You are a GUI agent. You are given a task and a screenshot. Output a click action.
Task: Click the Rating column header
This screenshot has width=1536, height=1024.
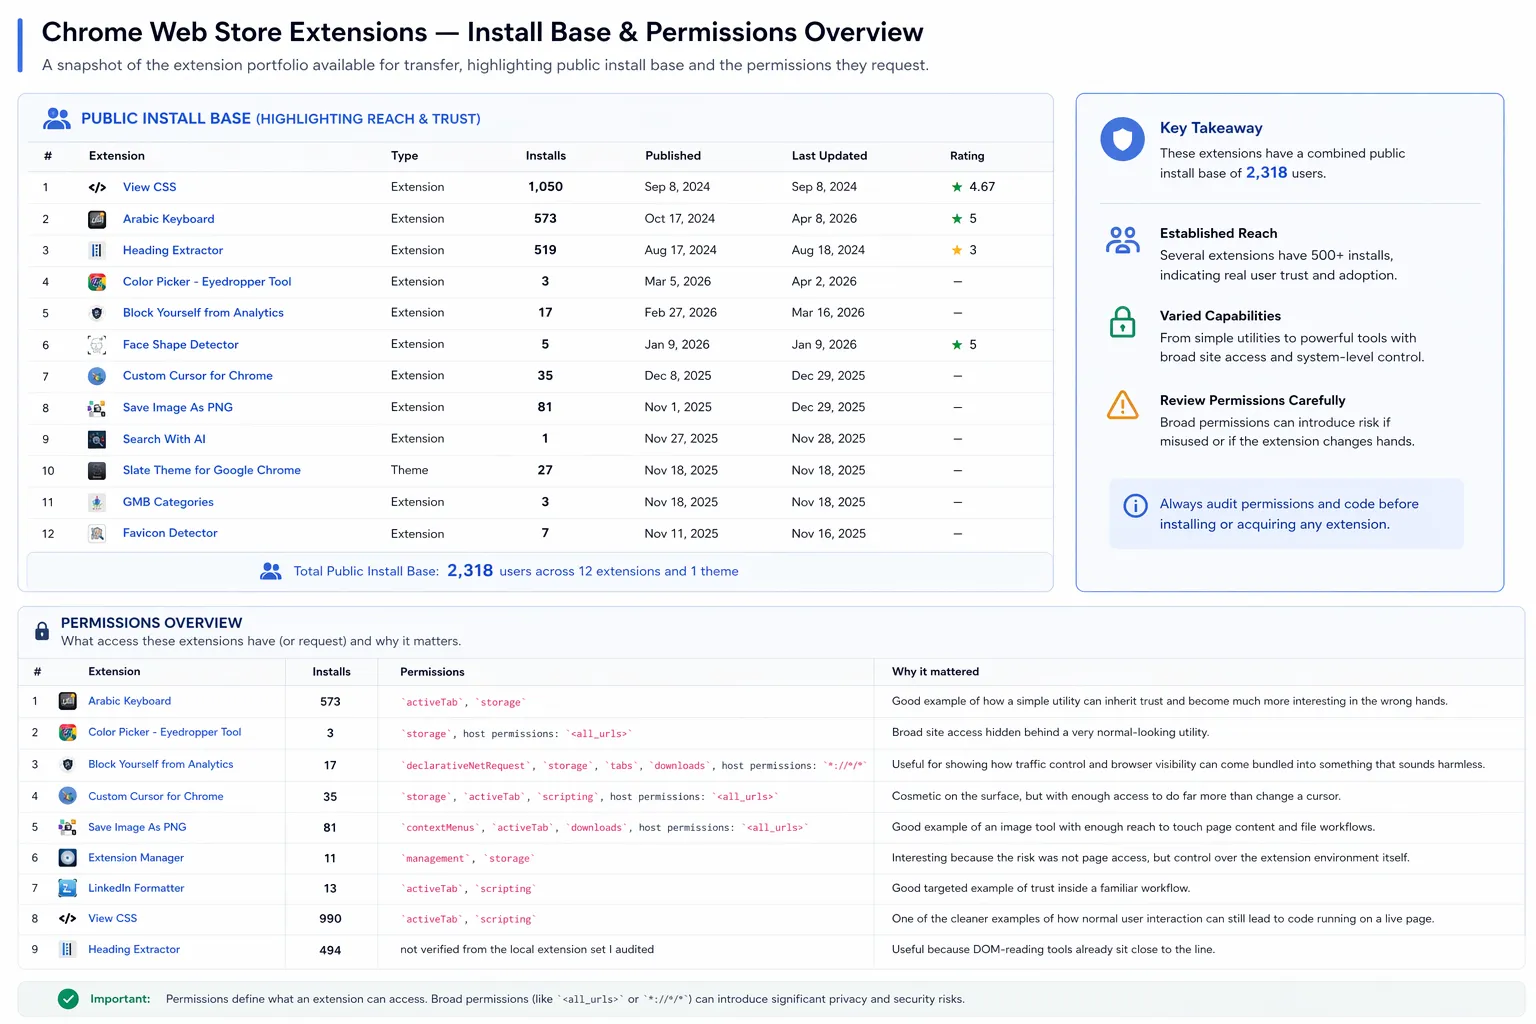[967, 156]
